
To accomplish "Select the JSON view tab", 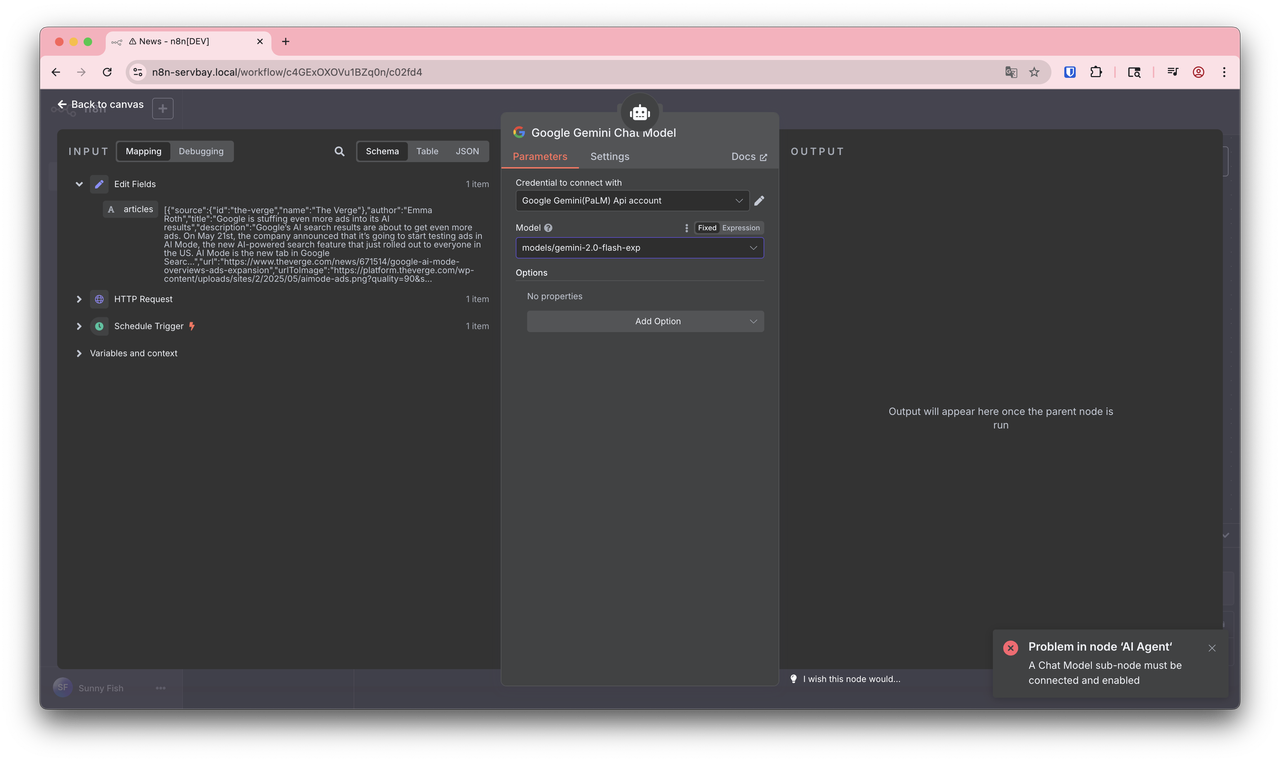I will (467, 151).
